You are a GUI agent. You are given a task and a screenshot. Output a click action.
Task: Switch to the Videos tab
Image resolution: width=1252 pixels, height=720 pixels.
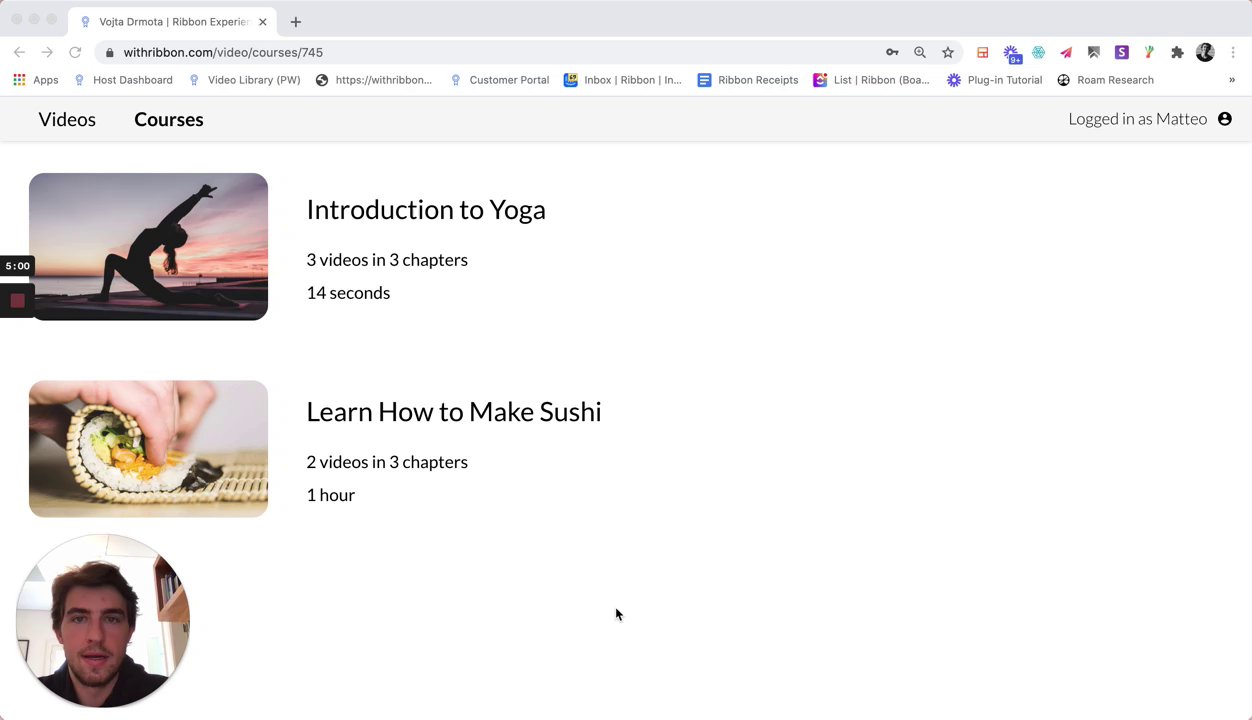(x=67, y=119)
